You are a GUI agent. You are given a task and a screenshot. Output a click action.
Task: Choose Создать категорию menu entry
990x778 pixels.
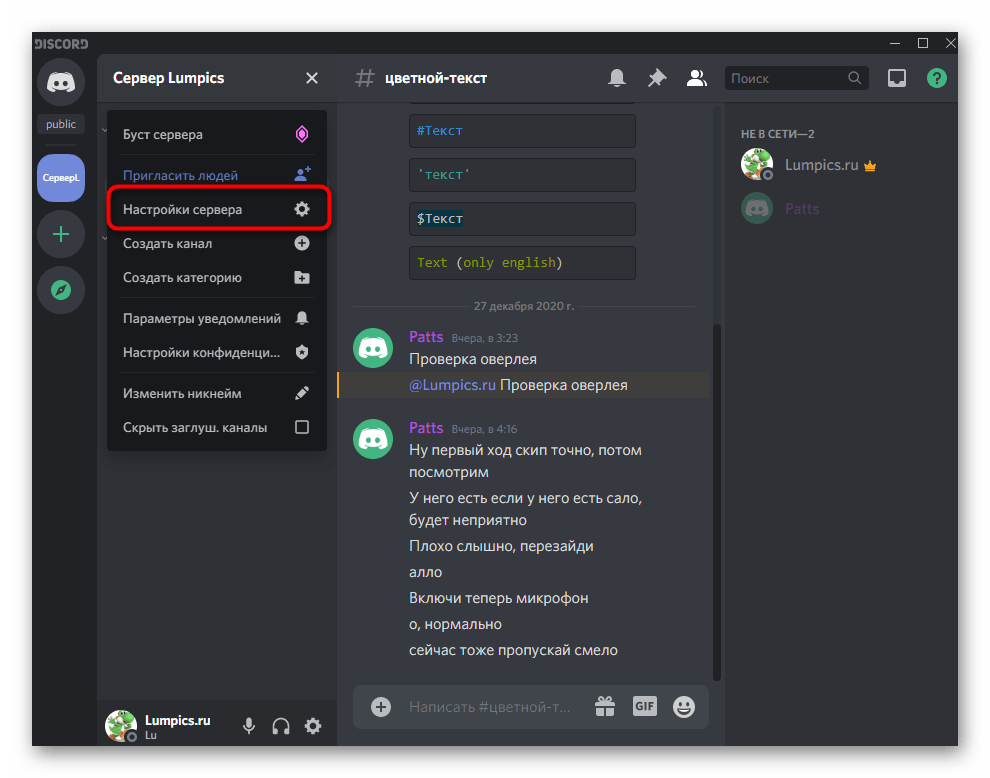point(217,277)
